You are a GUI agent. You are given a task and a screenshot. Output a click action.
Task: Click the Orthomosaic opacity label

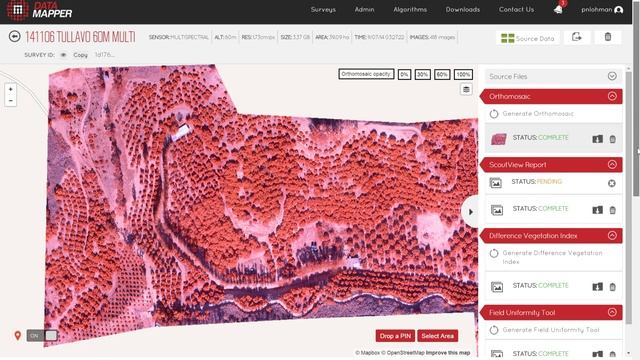(x=366, y=74)
